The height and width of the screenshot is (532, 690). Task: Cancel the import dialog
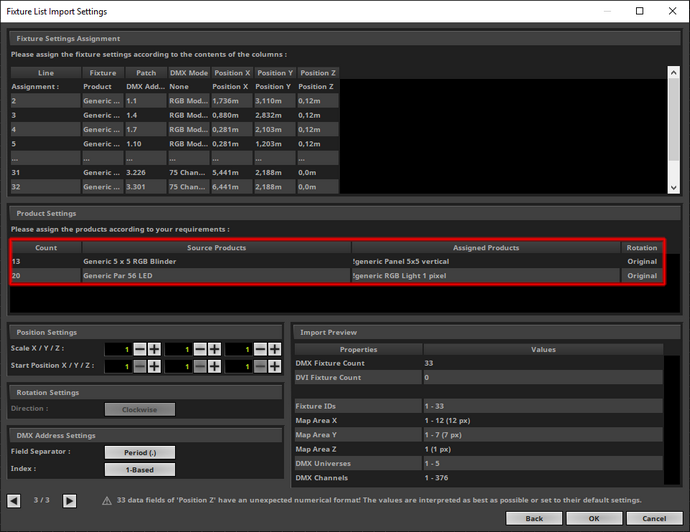point(654,518)
